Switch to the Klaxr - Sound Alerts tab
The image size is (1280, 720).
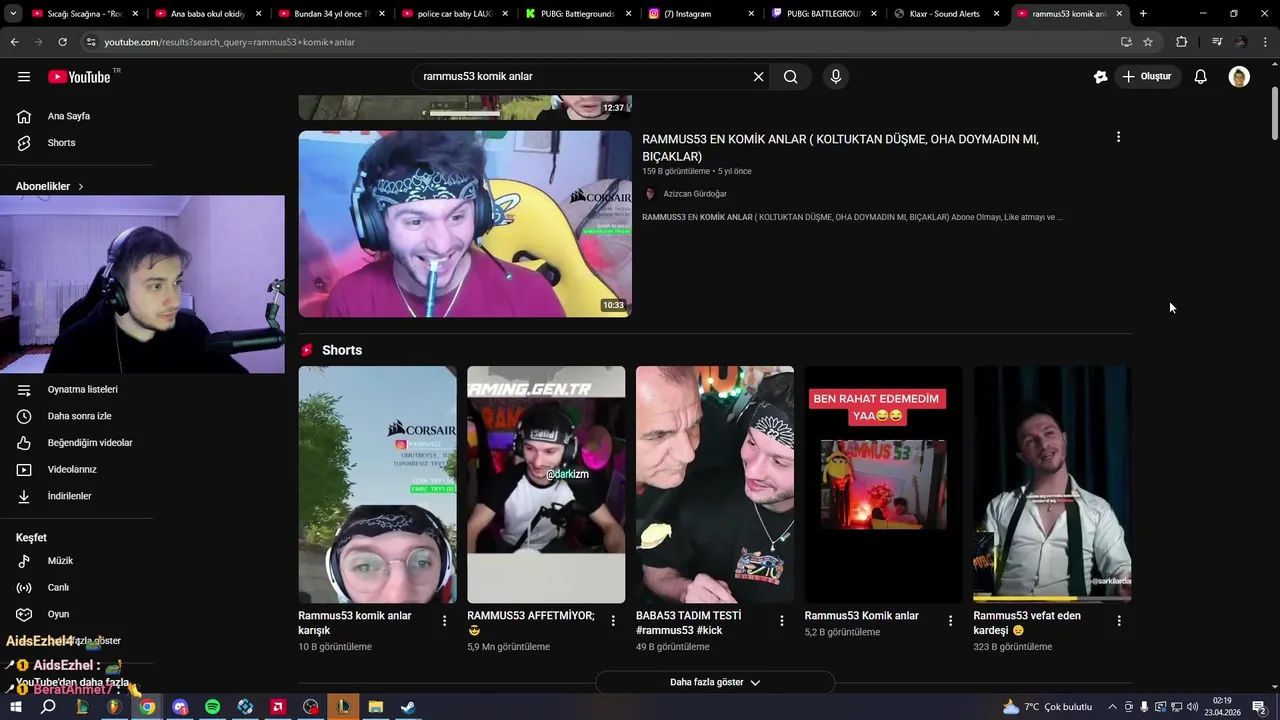(x=948, y=14)
